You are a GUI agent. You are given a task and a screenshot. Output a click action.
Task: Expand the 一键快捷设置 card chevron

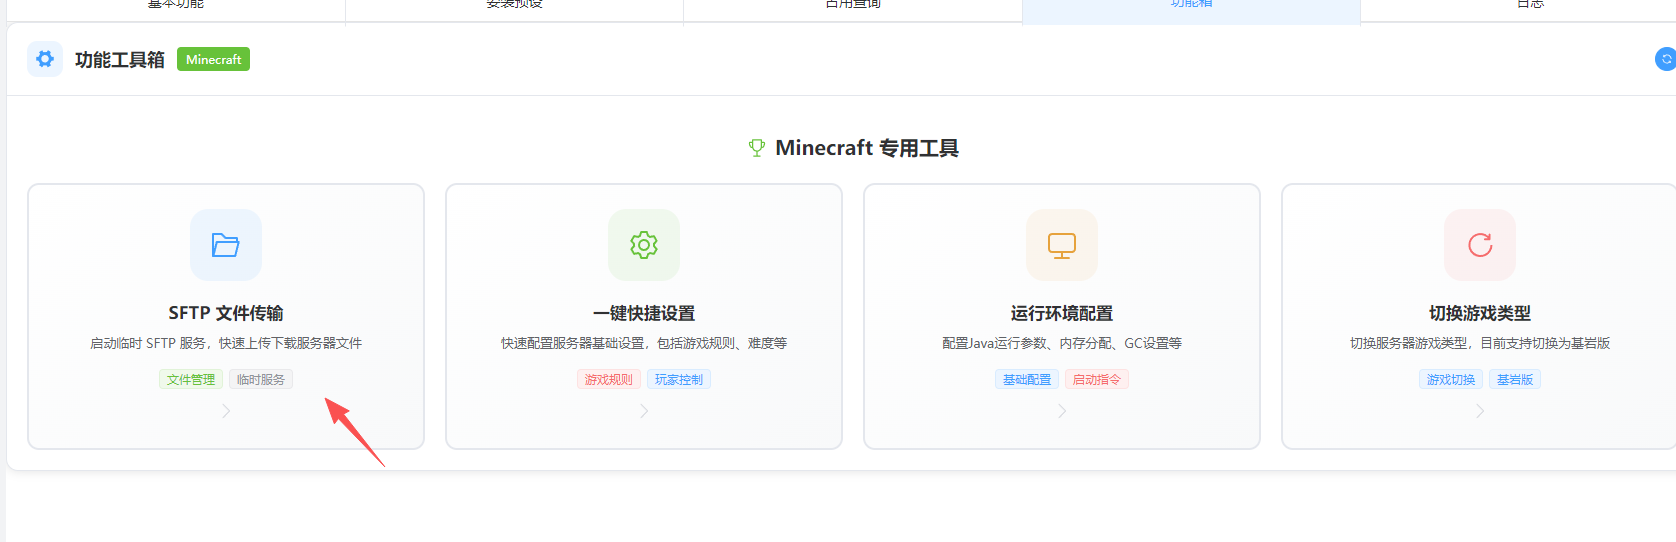[644, 411]
